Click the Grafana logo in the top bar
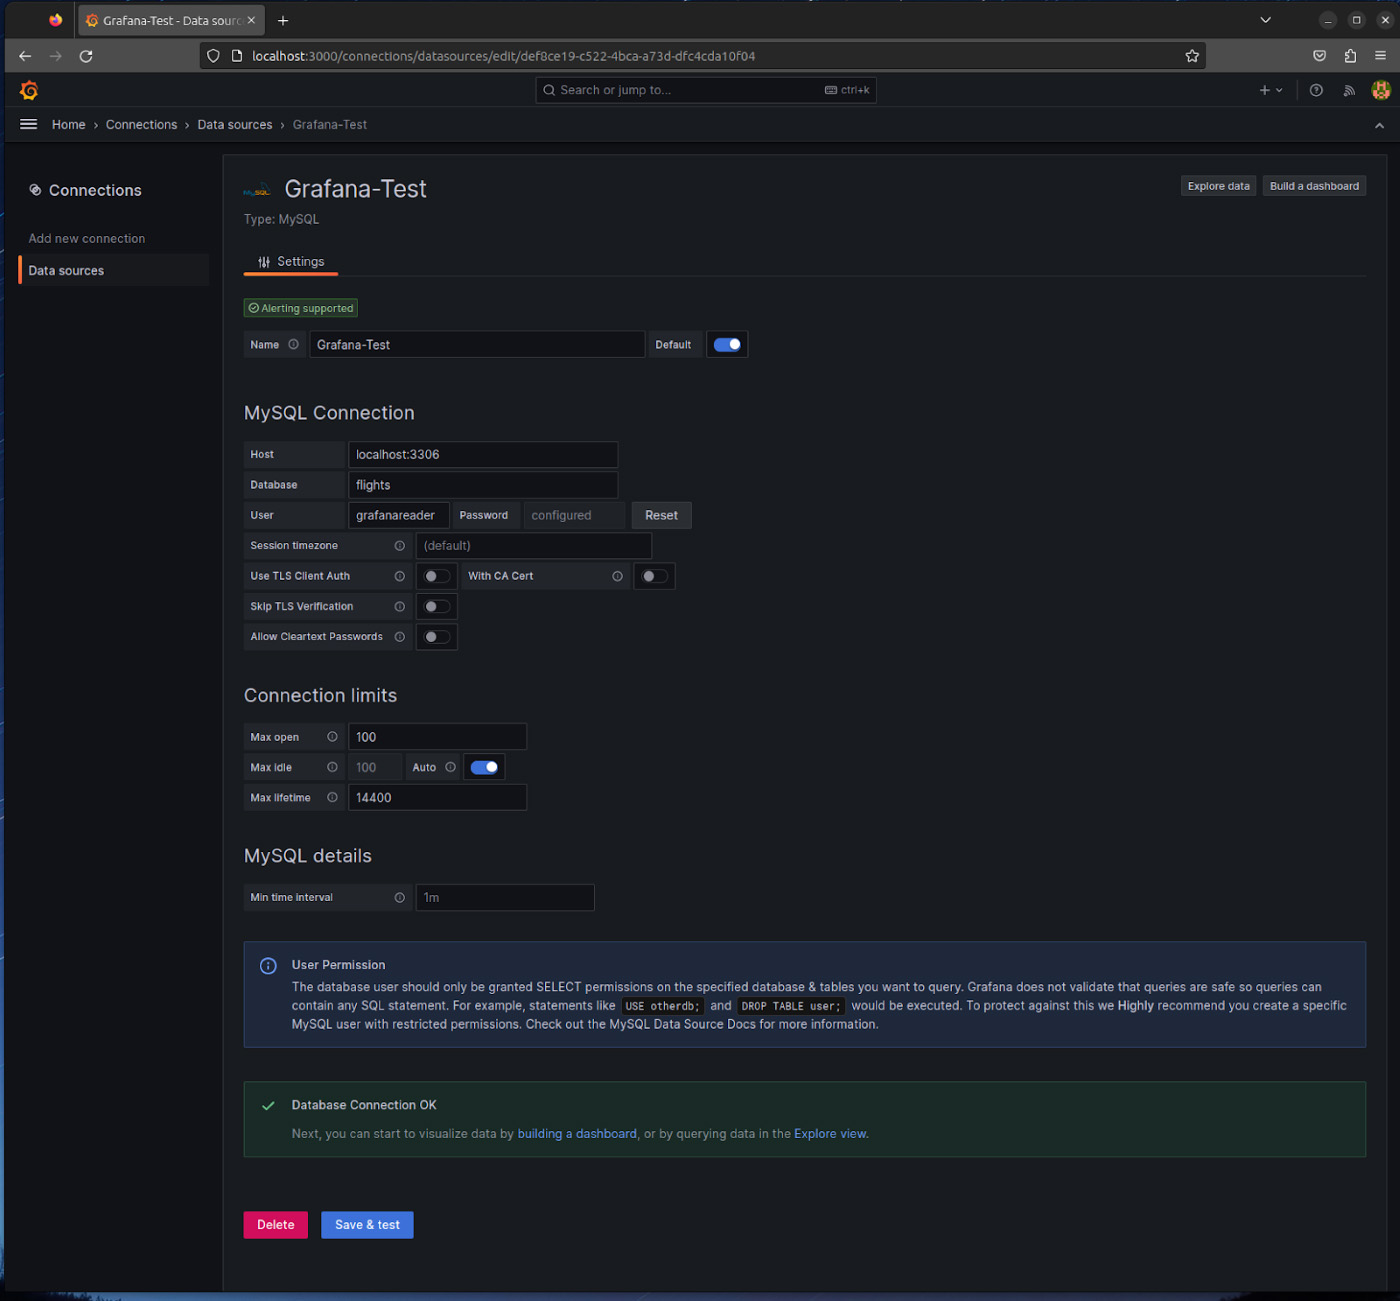This screenshot has width=1400, height=1301. tap(29, 90)
